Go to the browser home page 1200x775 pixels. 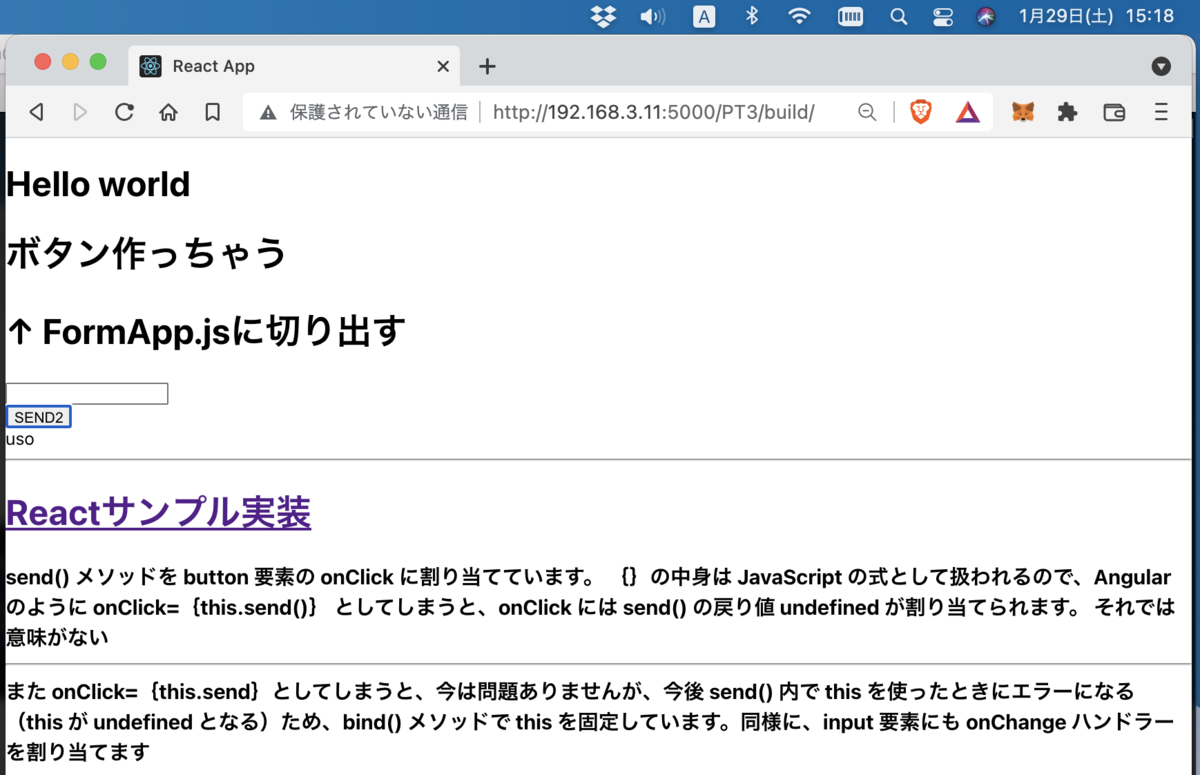[168, 112]
